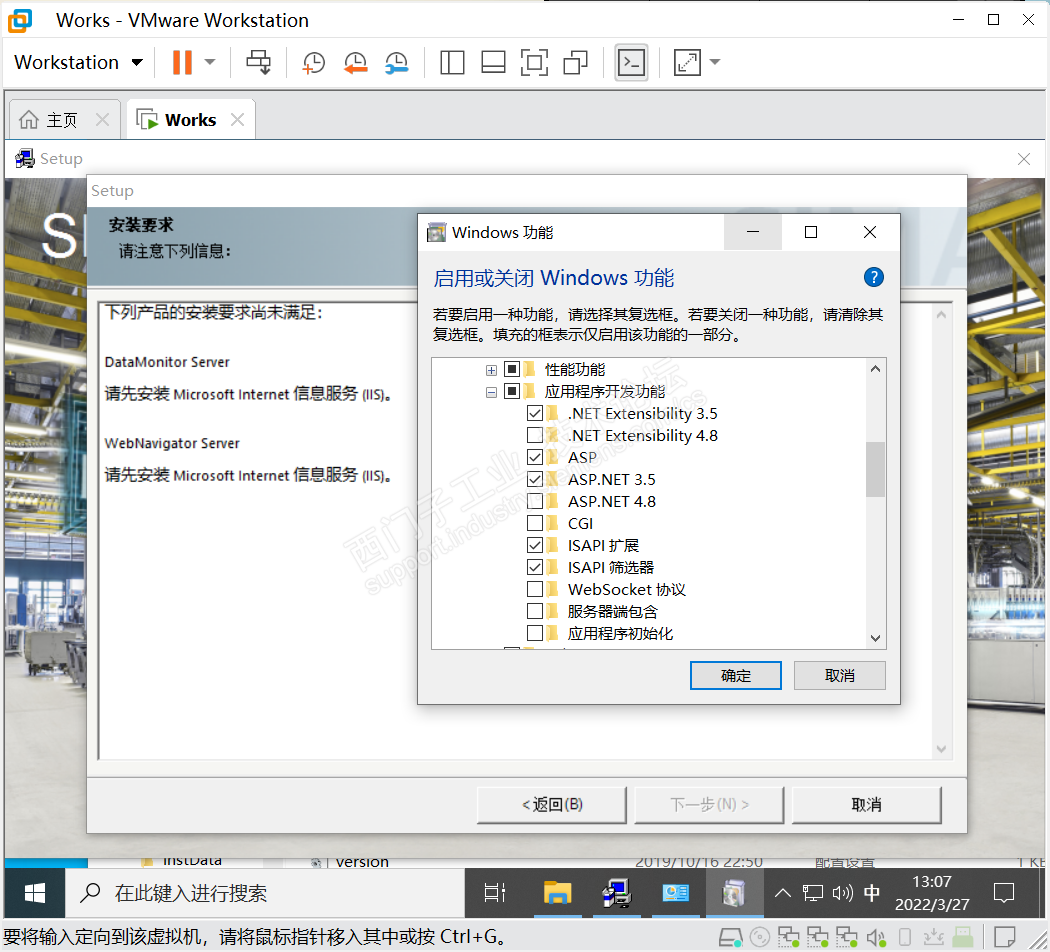Uncheck ASP.NET 3.5
This screenshot has width=1050, height=952.
point(534,479)
